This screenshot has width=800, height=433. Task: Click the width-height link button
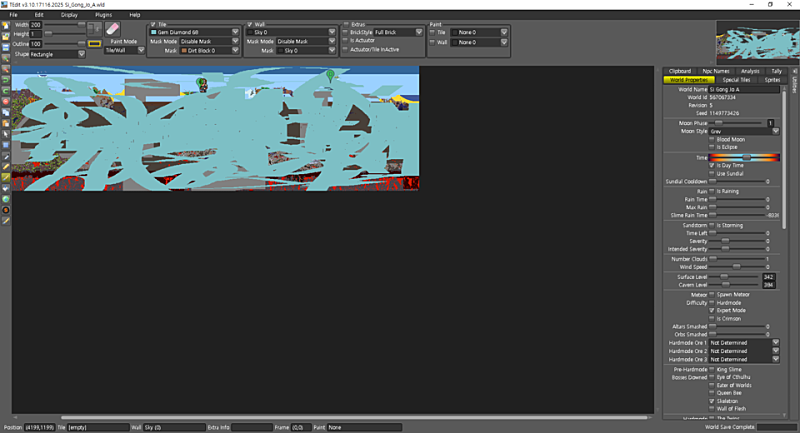[x=94, y=29]
